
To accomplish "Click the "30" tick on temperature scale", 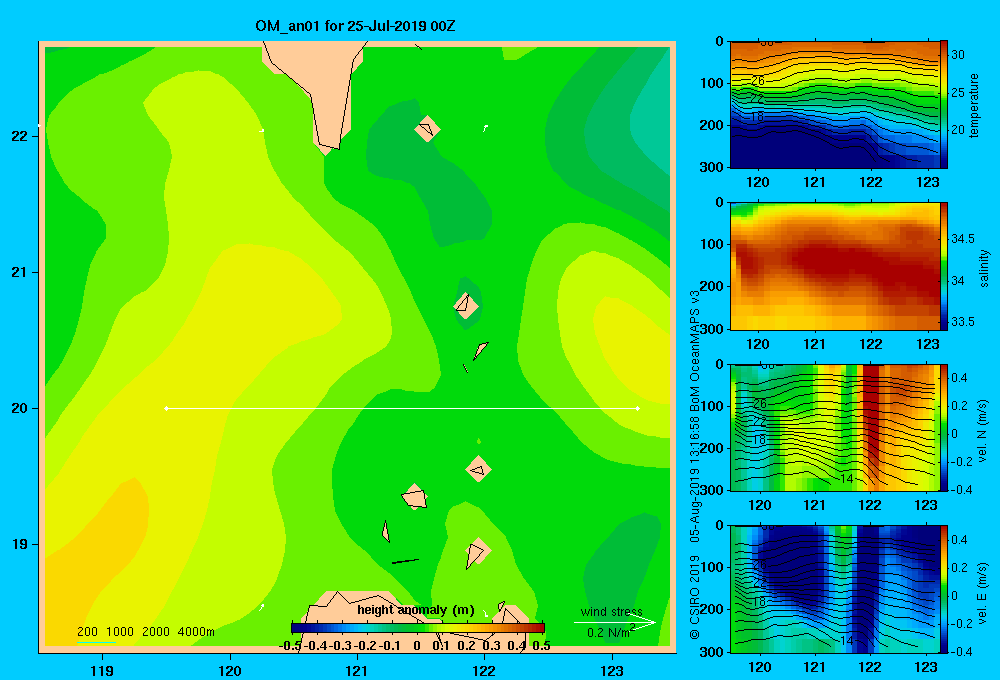I will pyautogui.click(x=958, y=55).
